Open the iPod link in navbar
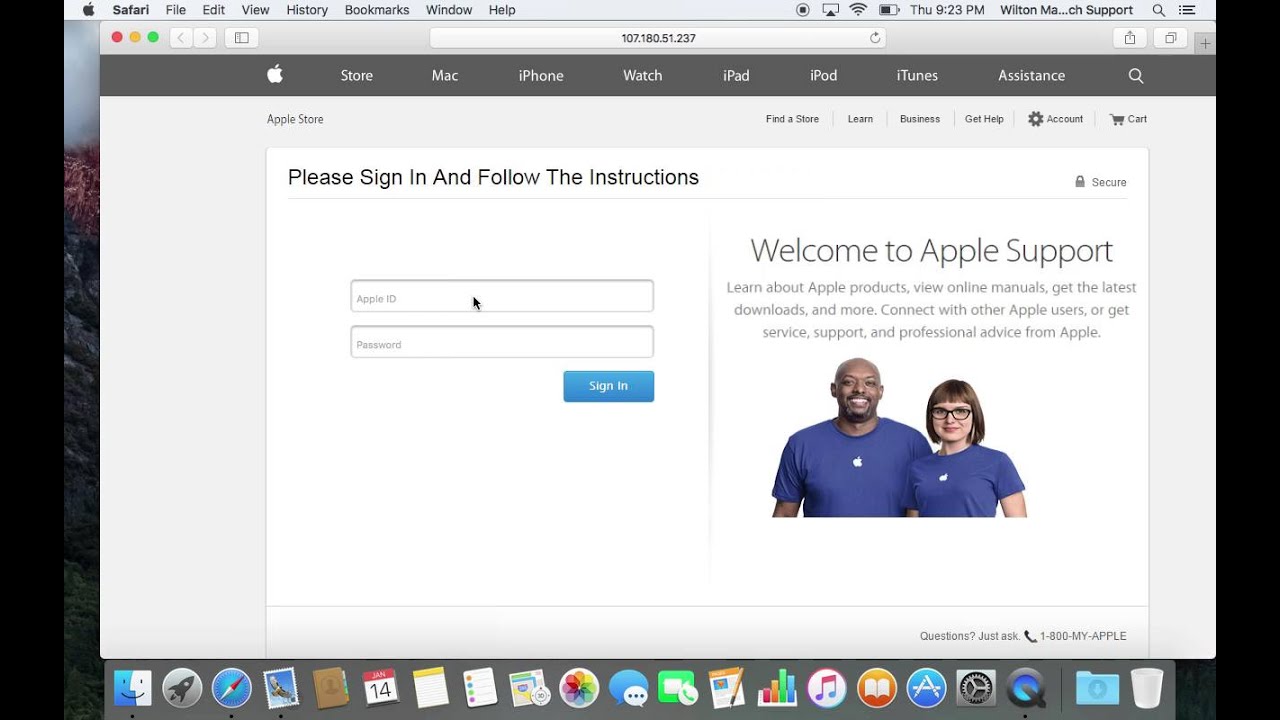Viewport: 1280px width, 720px height. click(x=823, y=75)
